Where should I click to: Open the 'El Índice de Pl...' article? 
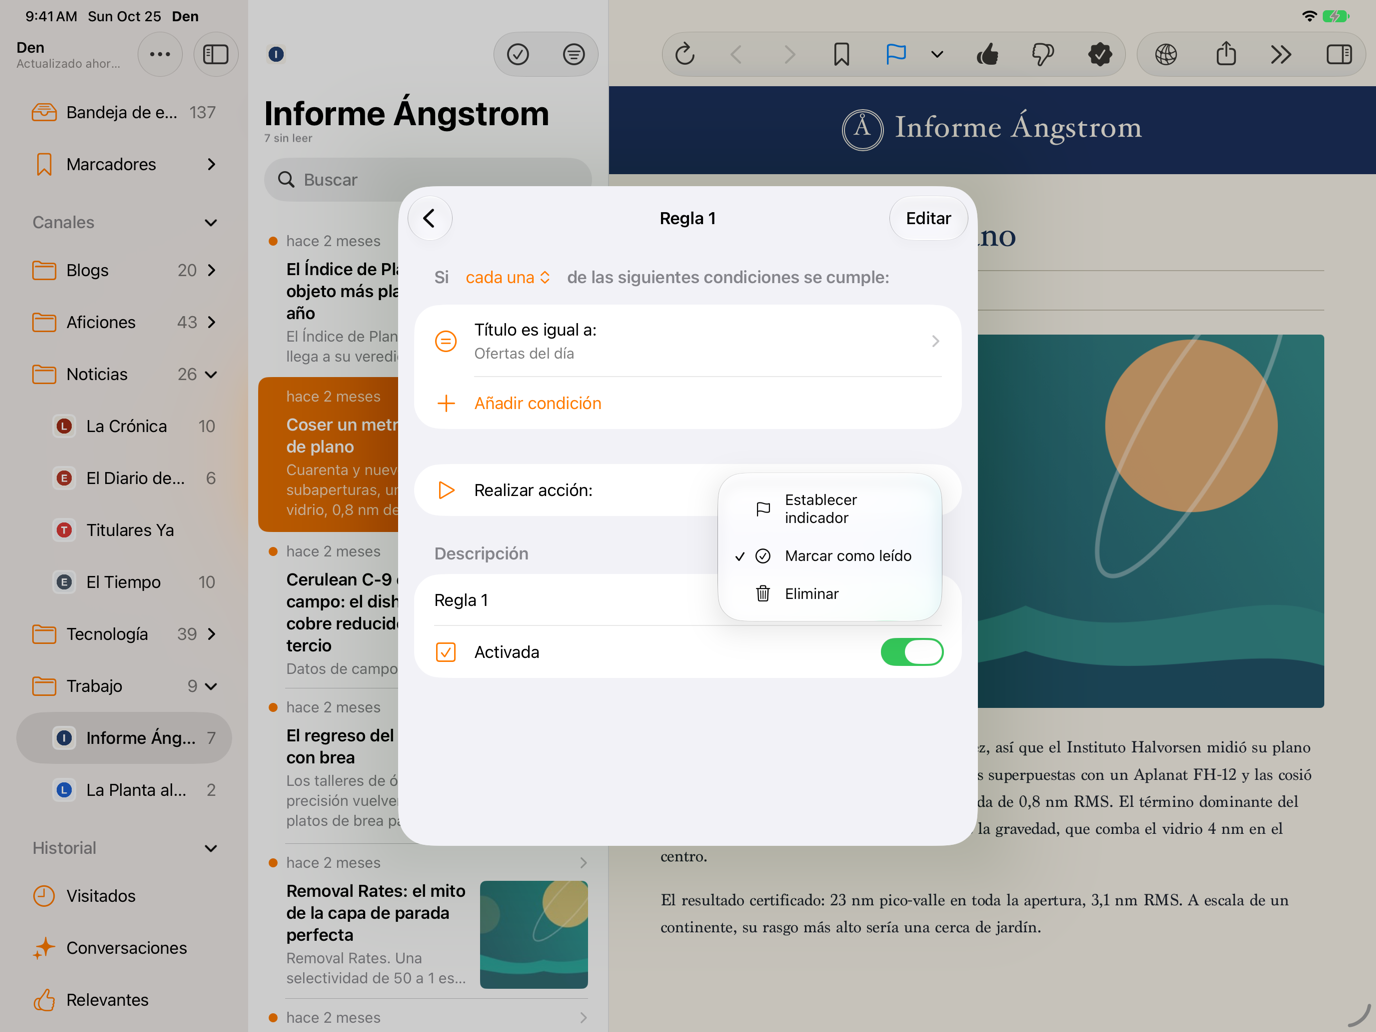click(330, 298)
